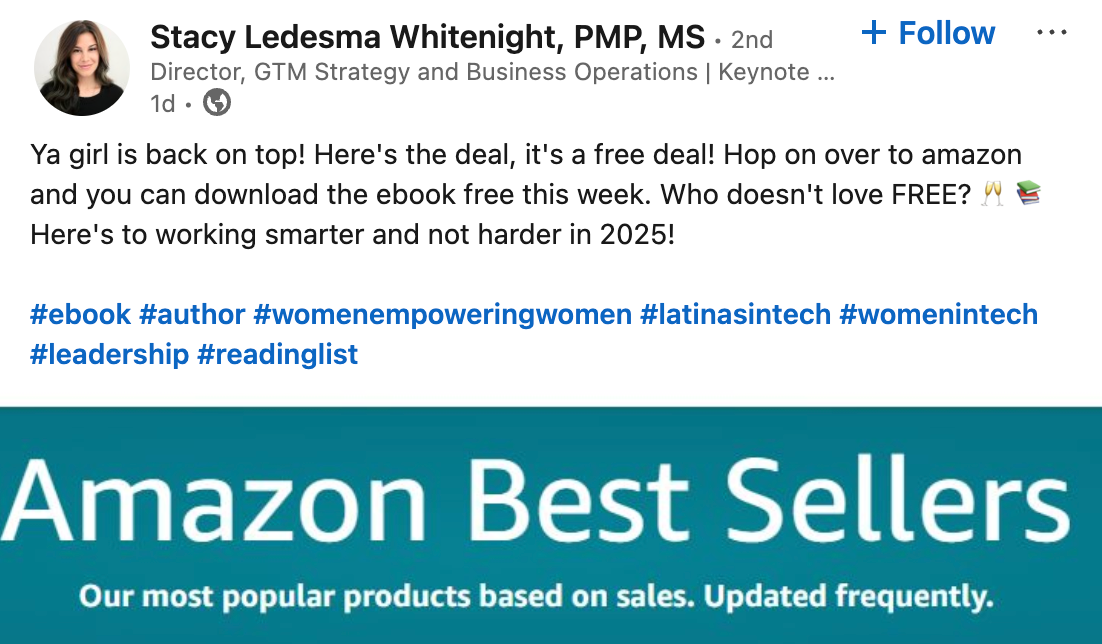Click the books emoji after FREE
The width and height of the screenshot is (1102, 644).
(1029, 193)
